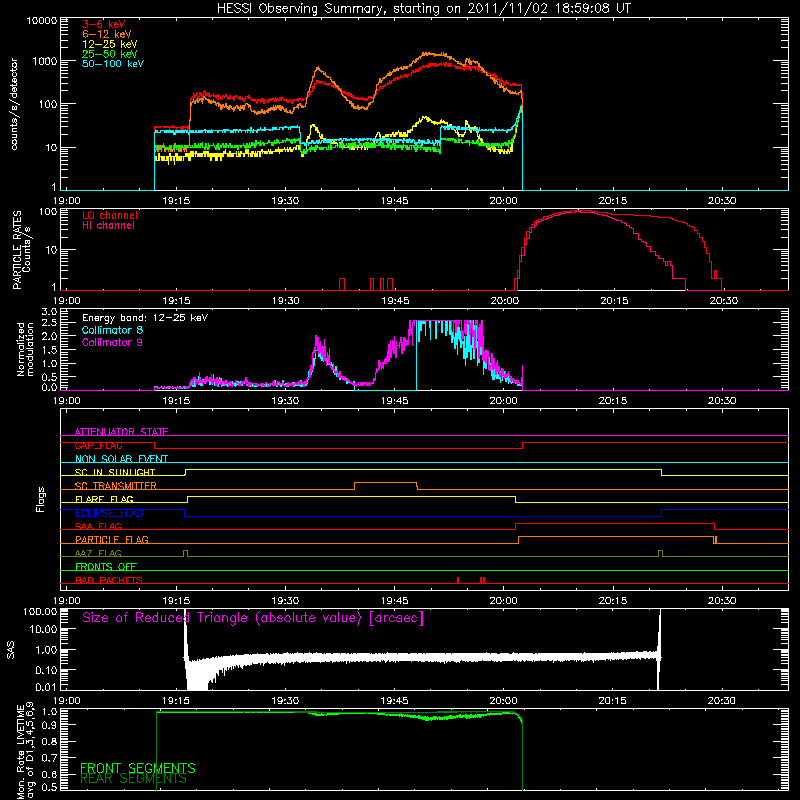Select the 6-12 keV legend label

click(107, 34)
